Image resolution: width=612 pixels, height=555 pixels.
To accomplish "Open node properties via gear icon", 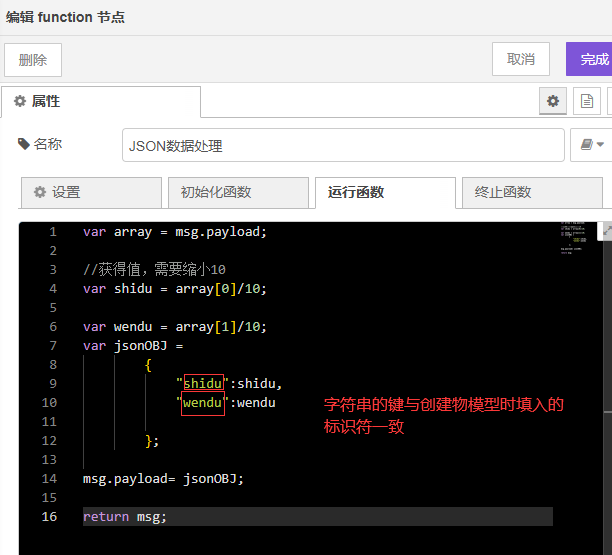I will (x=552, y=101).
